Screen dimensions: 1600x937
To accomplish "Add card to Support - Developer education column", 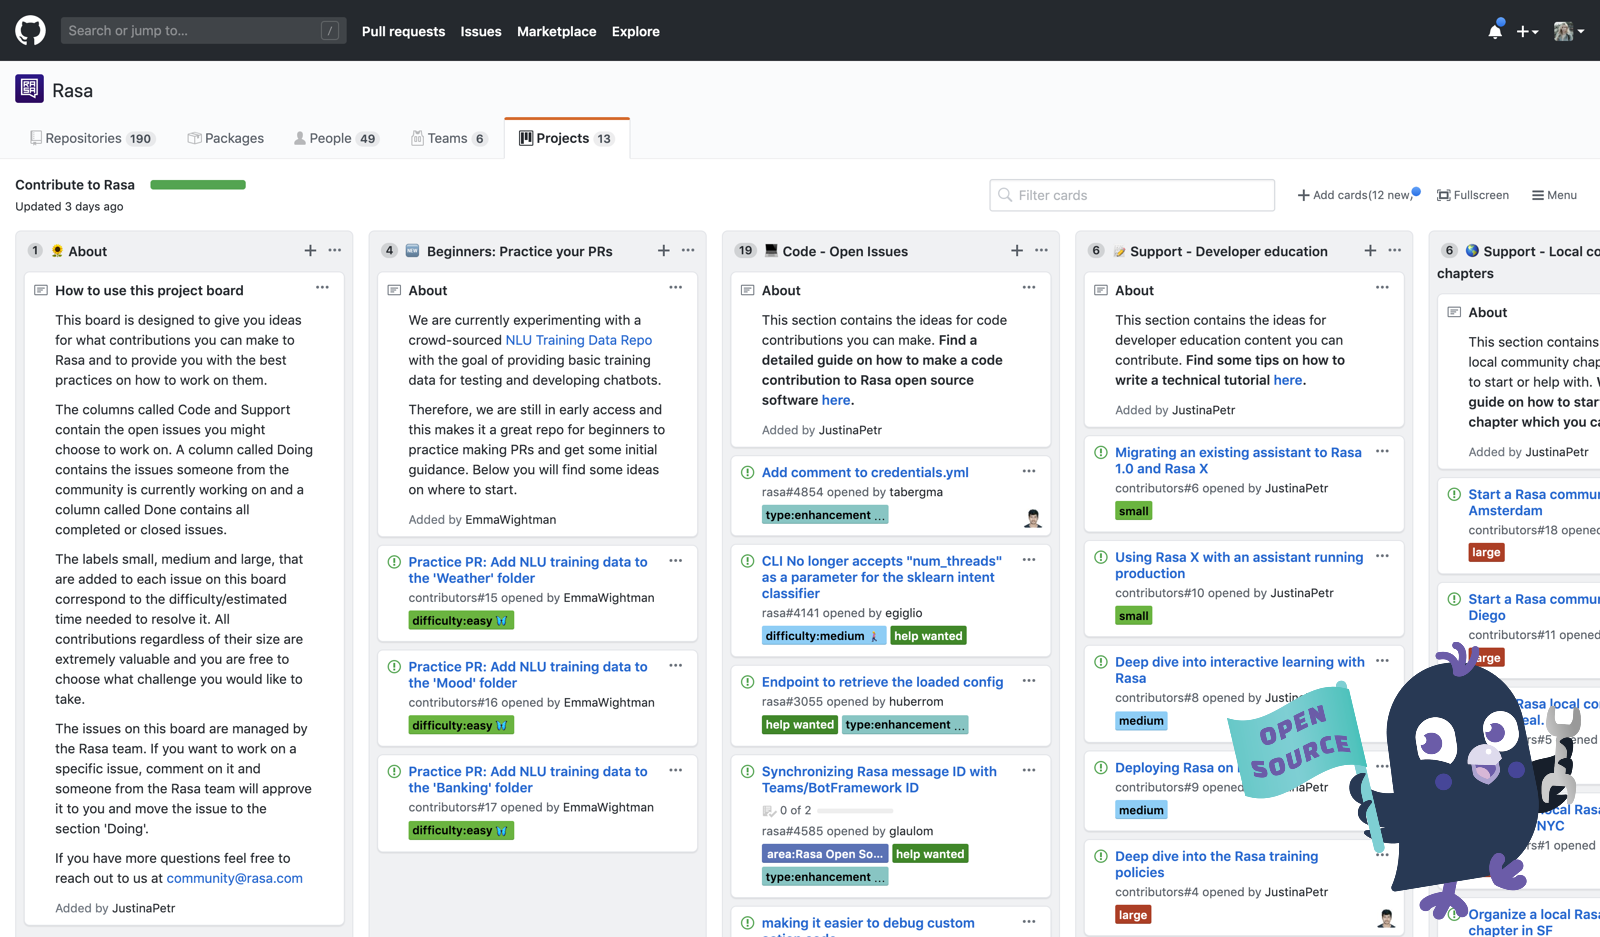I will click(1370, 251).
